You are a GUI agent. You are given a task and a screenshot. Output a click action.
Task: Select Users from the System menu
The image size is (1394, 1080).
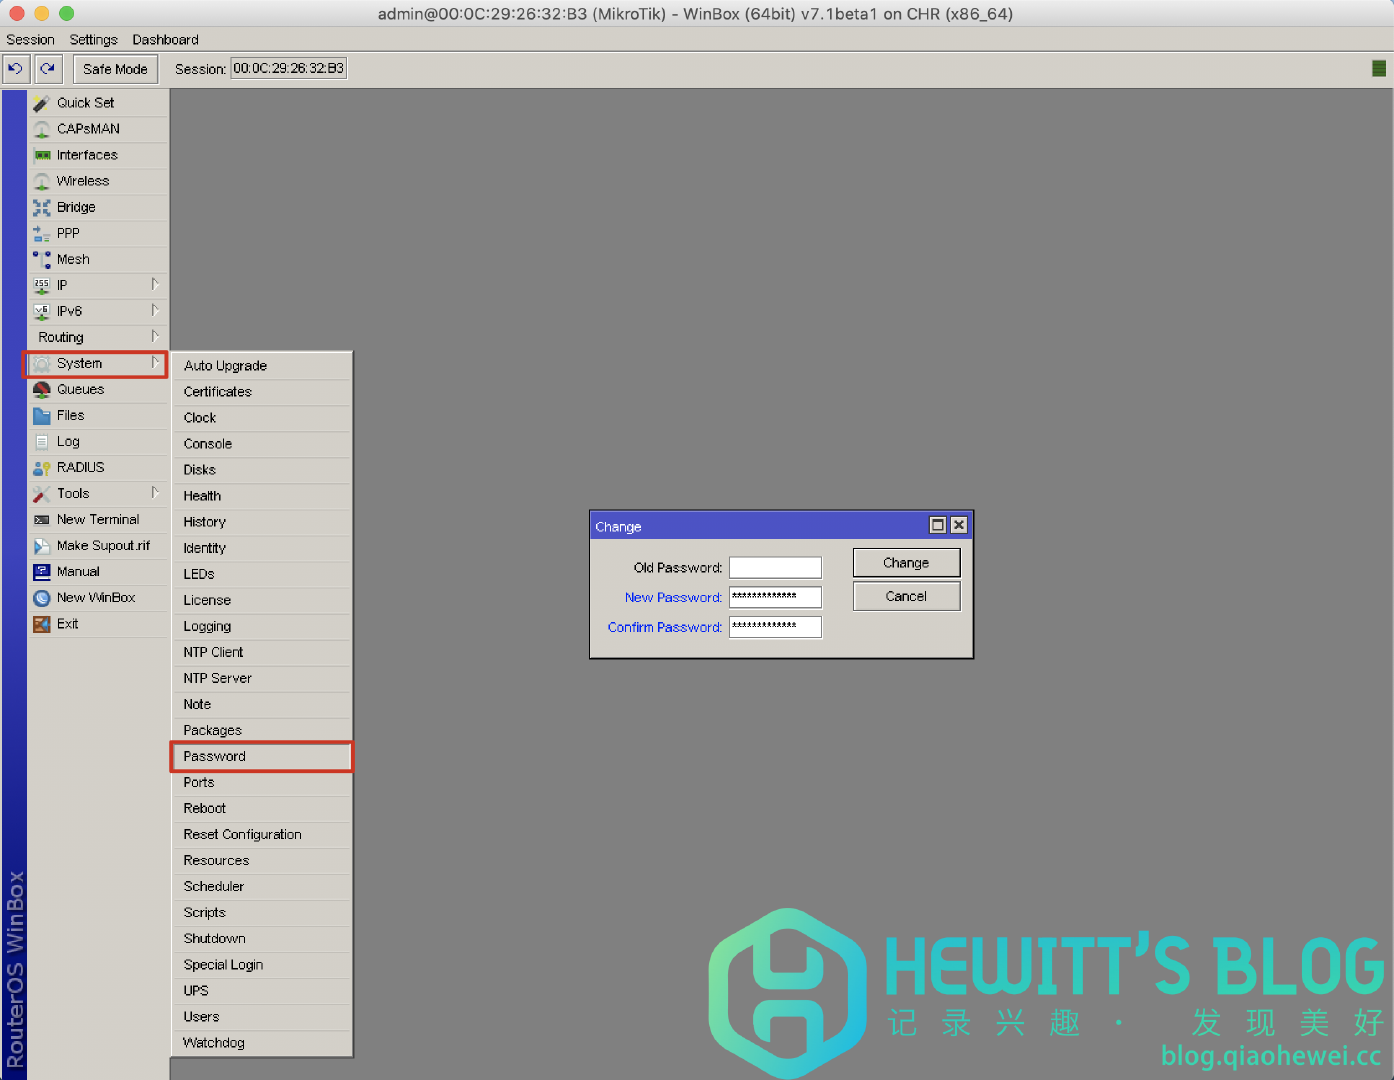pos(201,1016)
